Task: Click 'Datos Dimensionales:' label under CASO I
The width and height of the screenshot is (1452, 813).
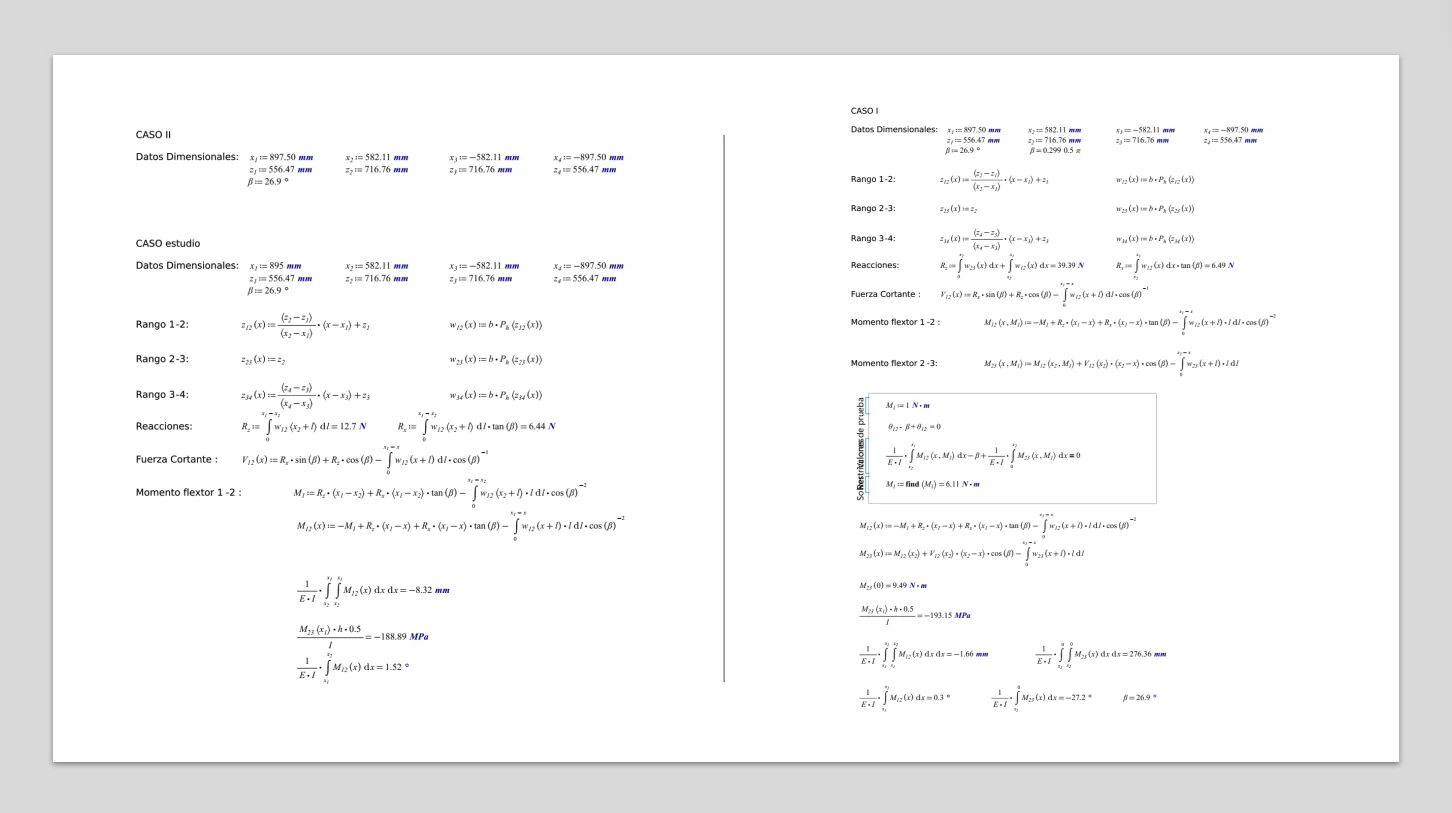Action: click(894, 130)
